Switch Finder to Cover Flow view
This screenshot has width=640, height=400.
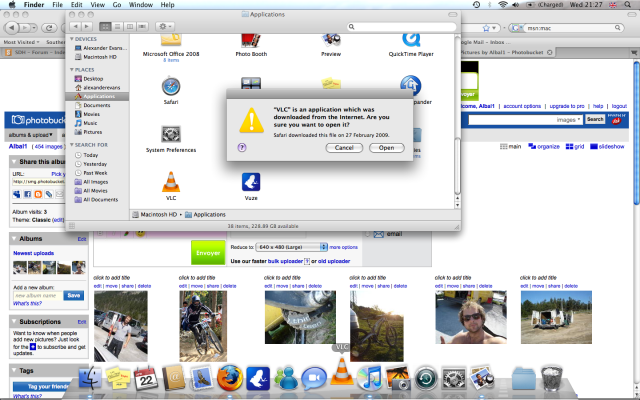(142, 27)
